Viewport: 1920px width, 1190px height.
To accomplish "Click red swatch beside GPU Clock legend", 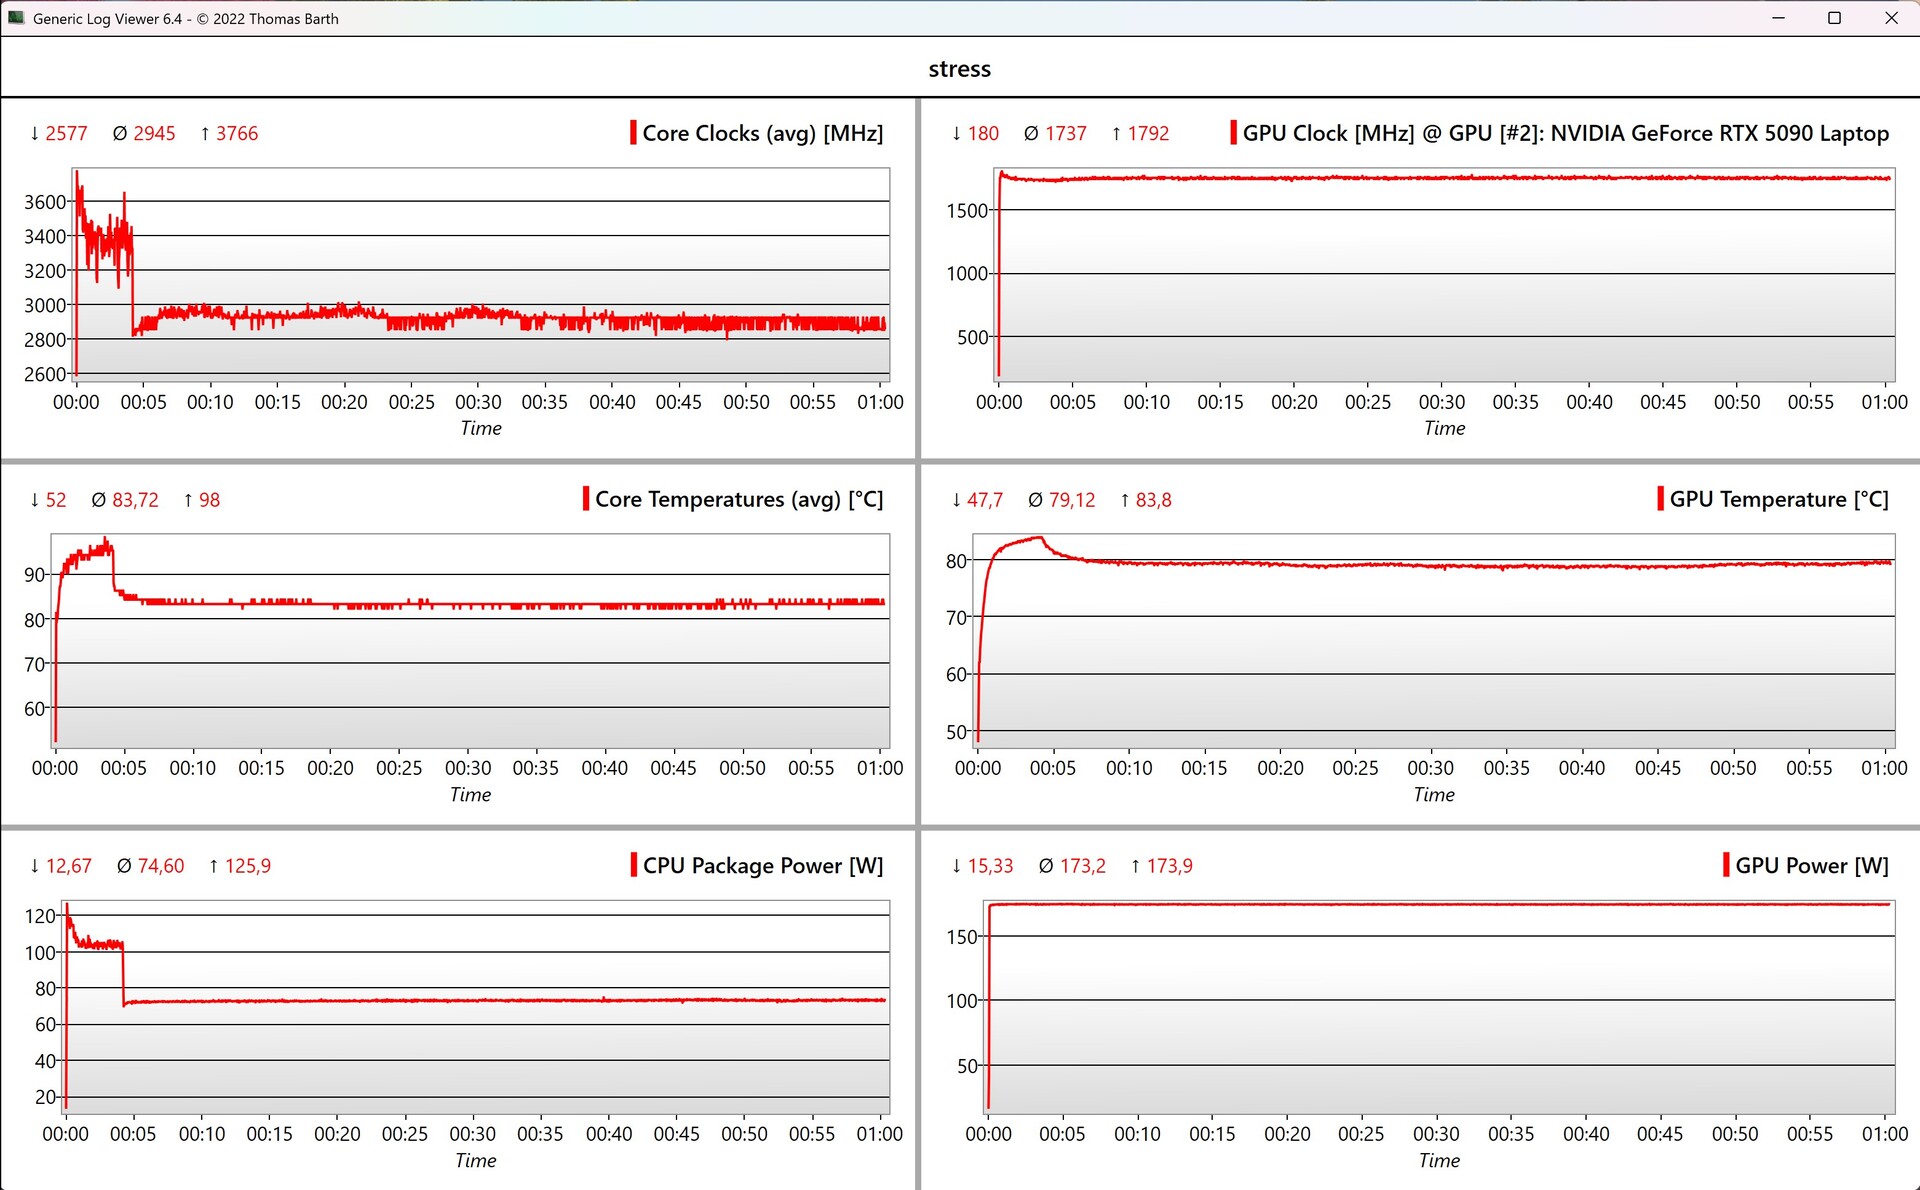I will pos(1233,133).
